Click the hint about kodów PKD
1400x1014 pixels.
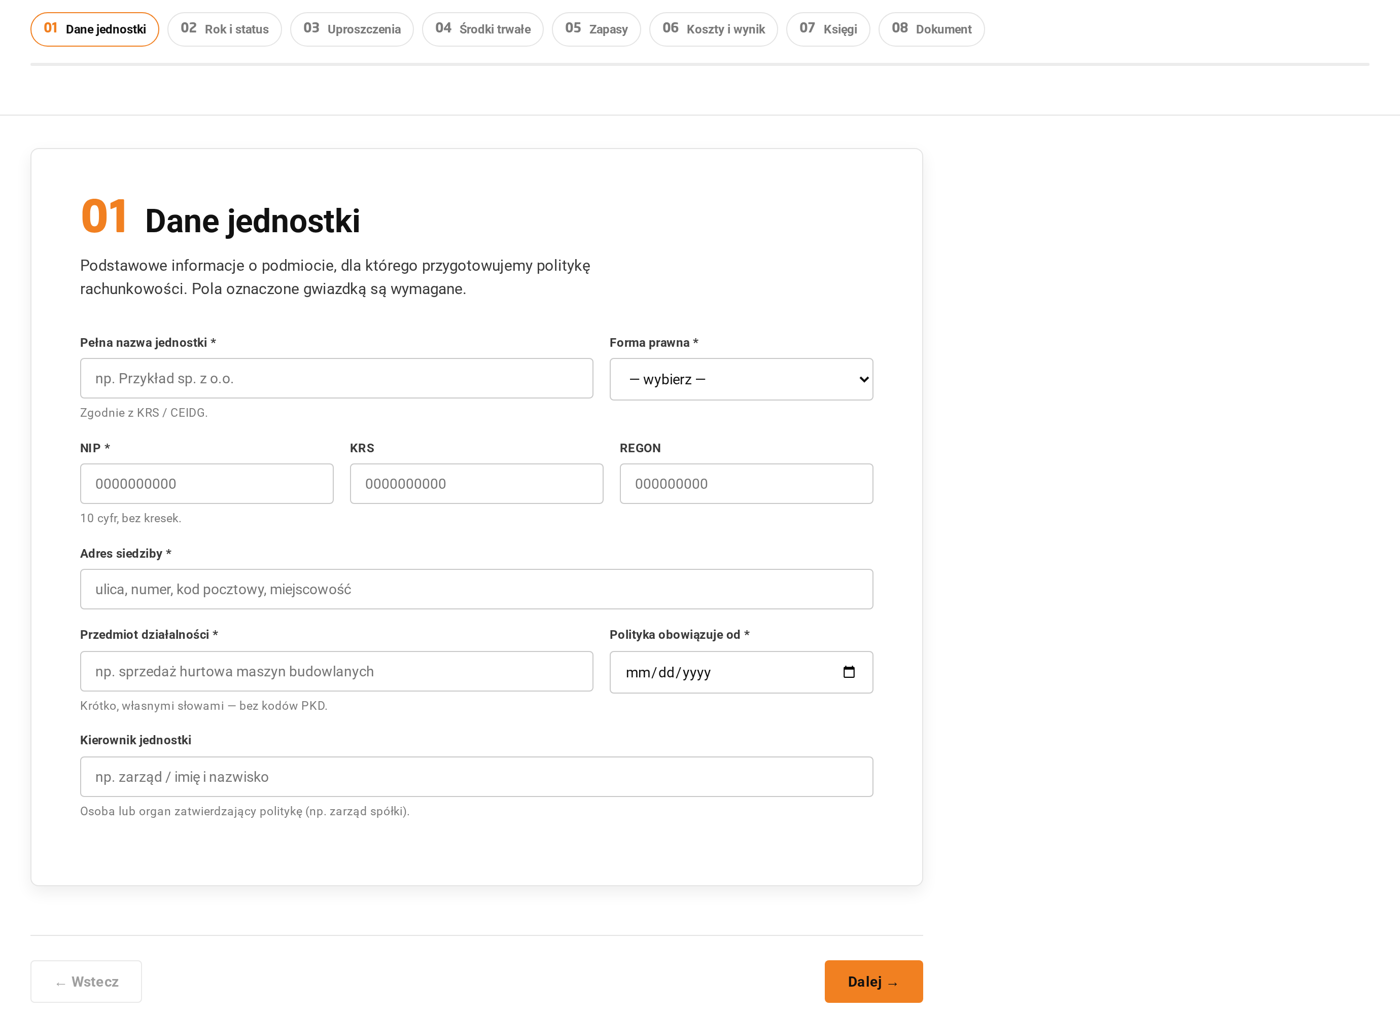pyautogui.click(x=204, y=706)
